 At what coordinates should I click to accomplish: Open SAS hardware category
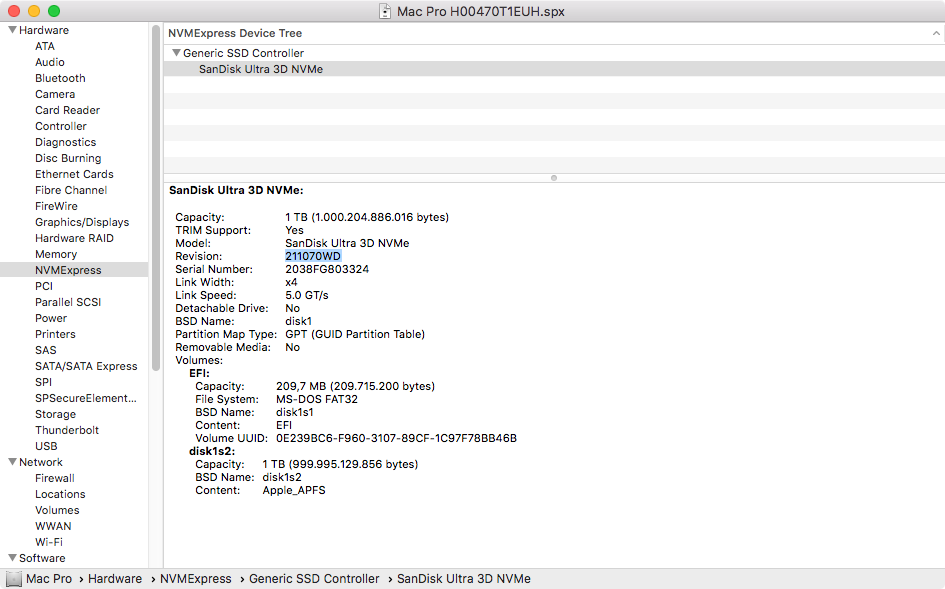pyautogui.click(x=46, y=350)
